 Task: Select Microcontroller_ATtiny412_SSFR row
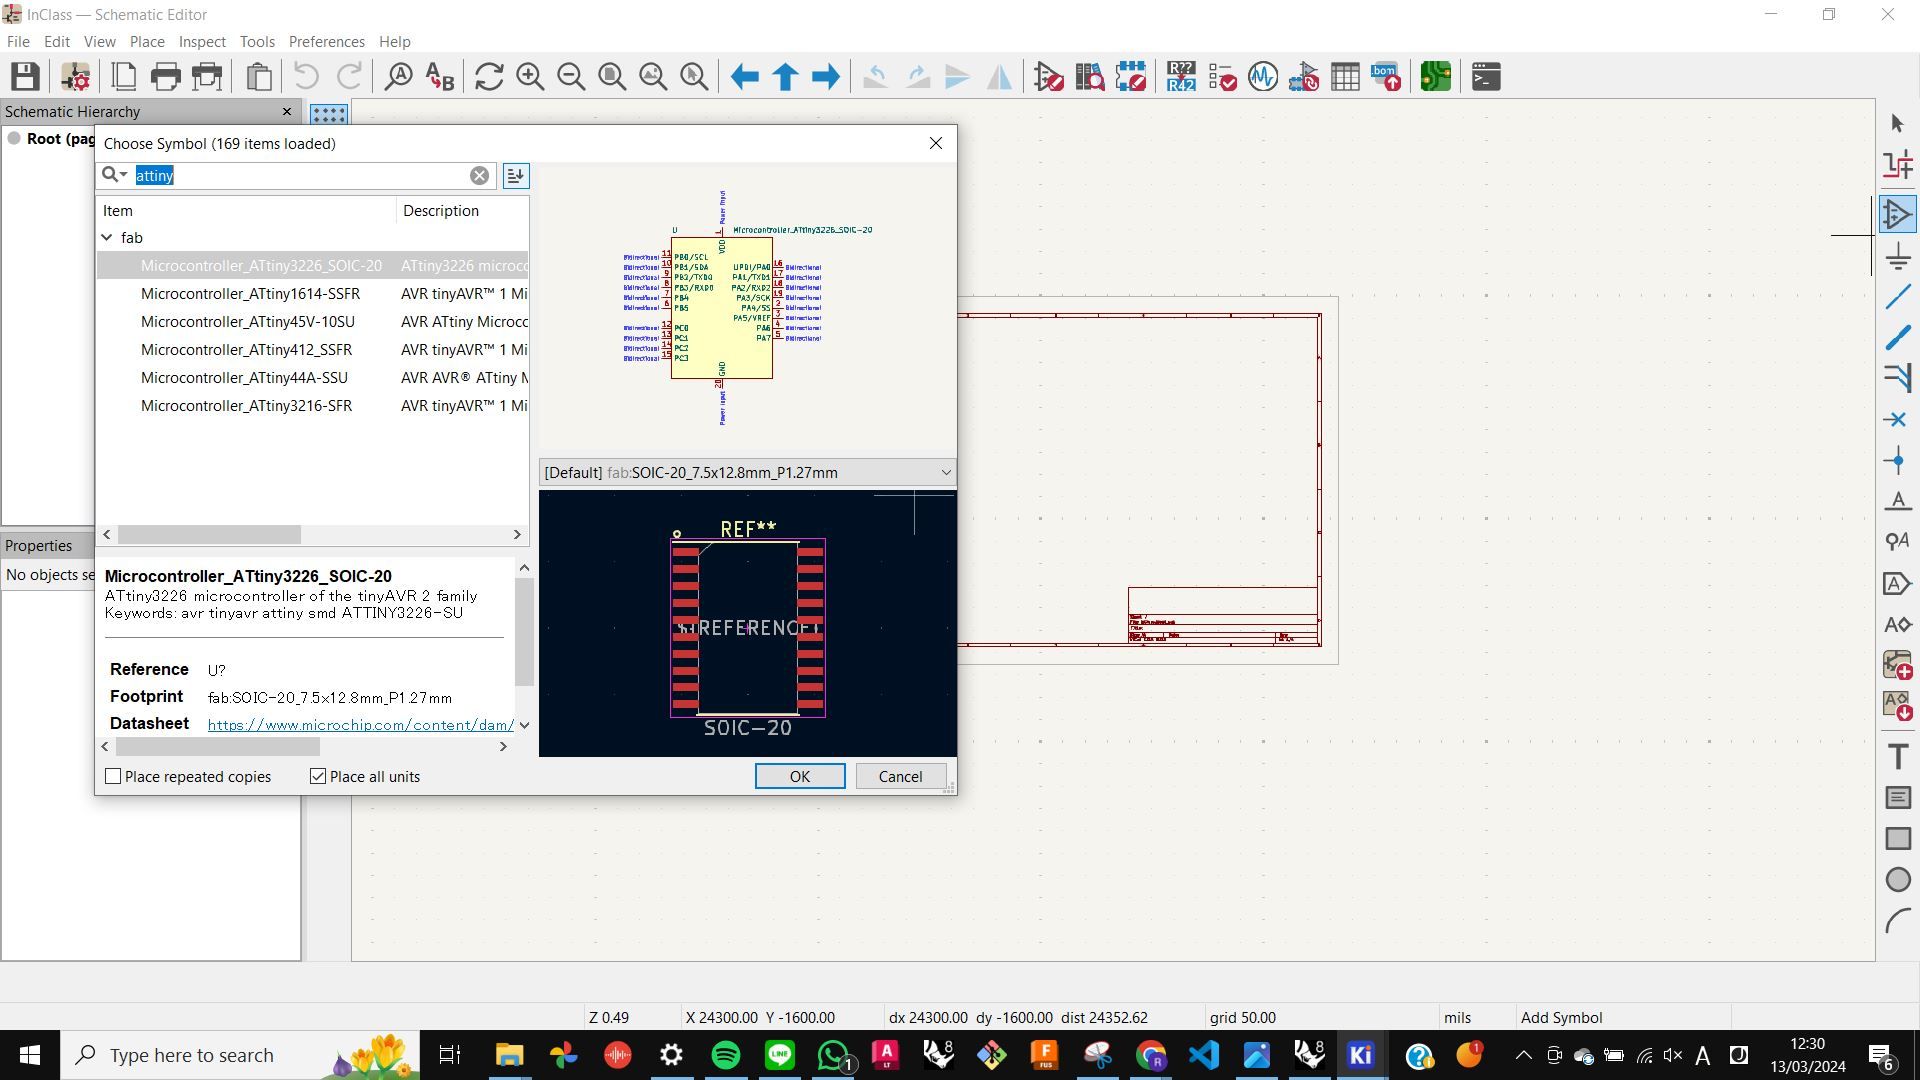[x=313, y=350]
